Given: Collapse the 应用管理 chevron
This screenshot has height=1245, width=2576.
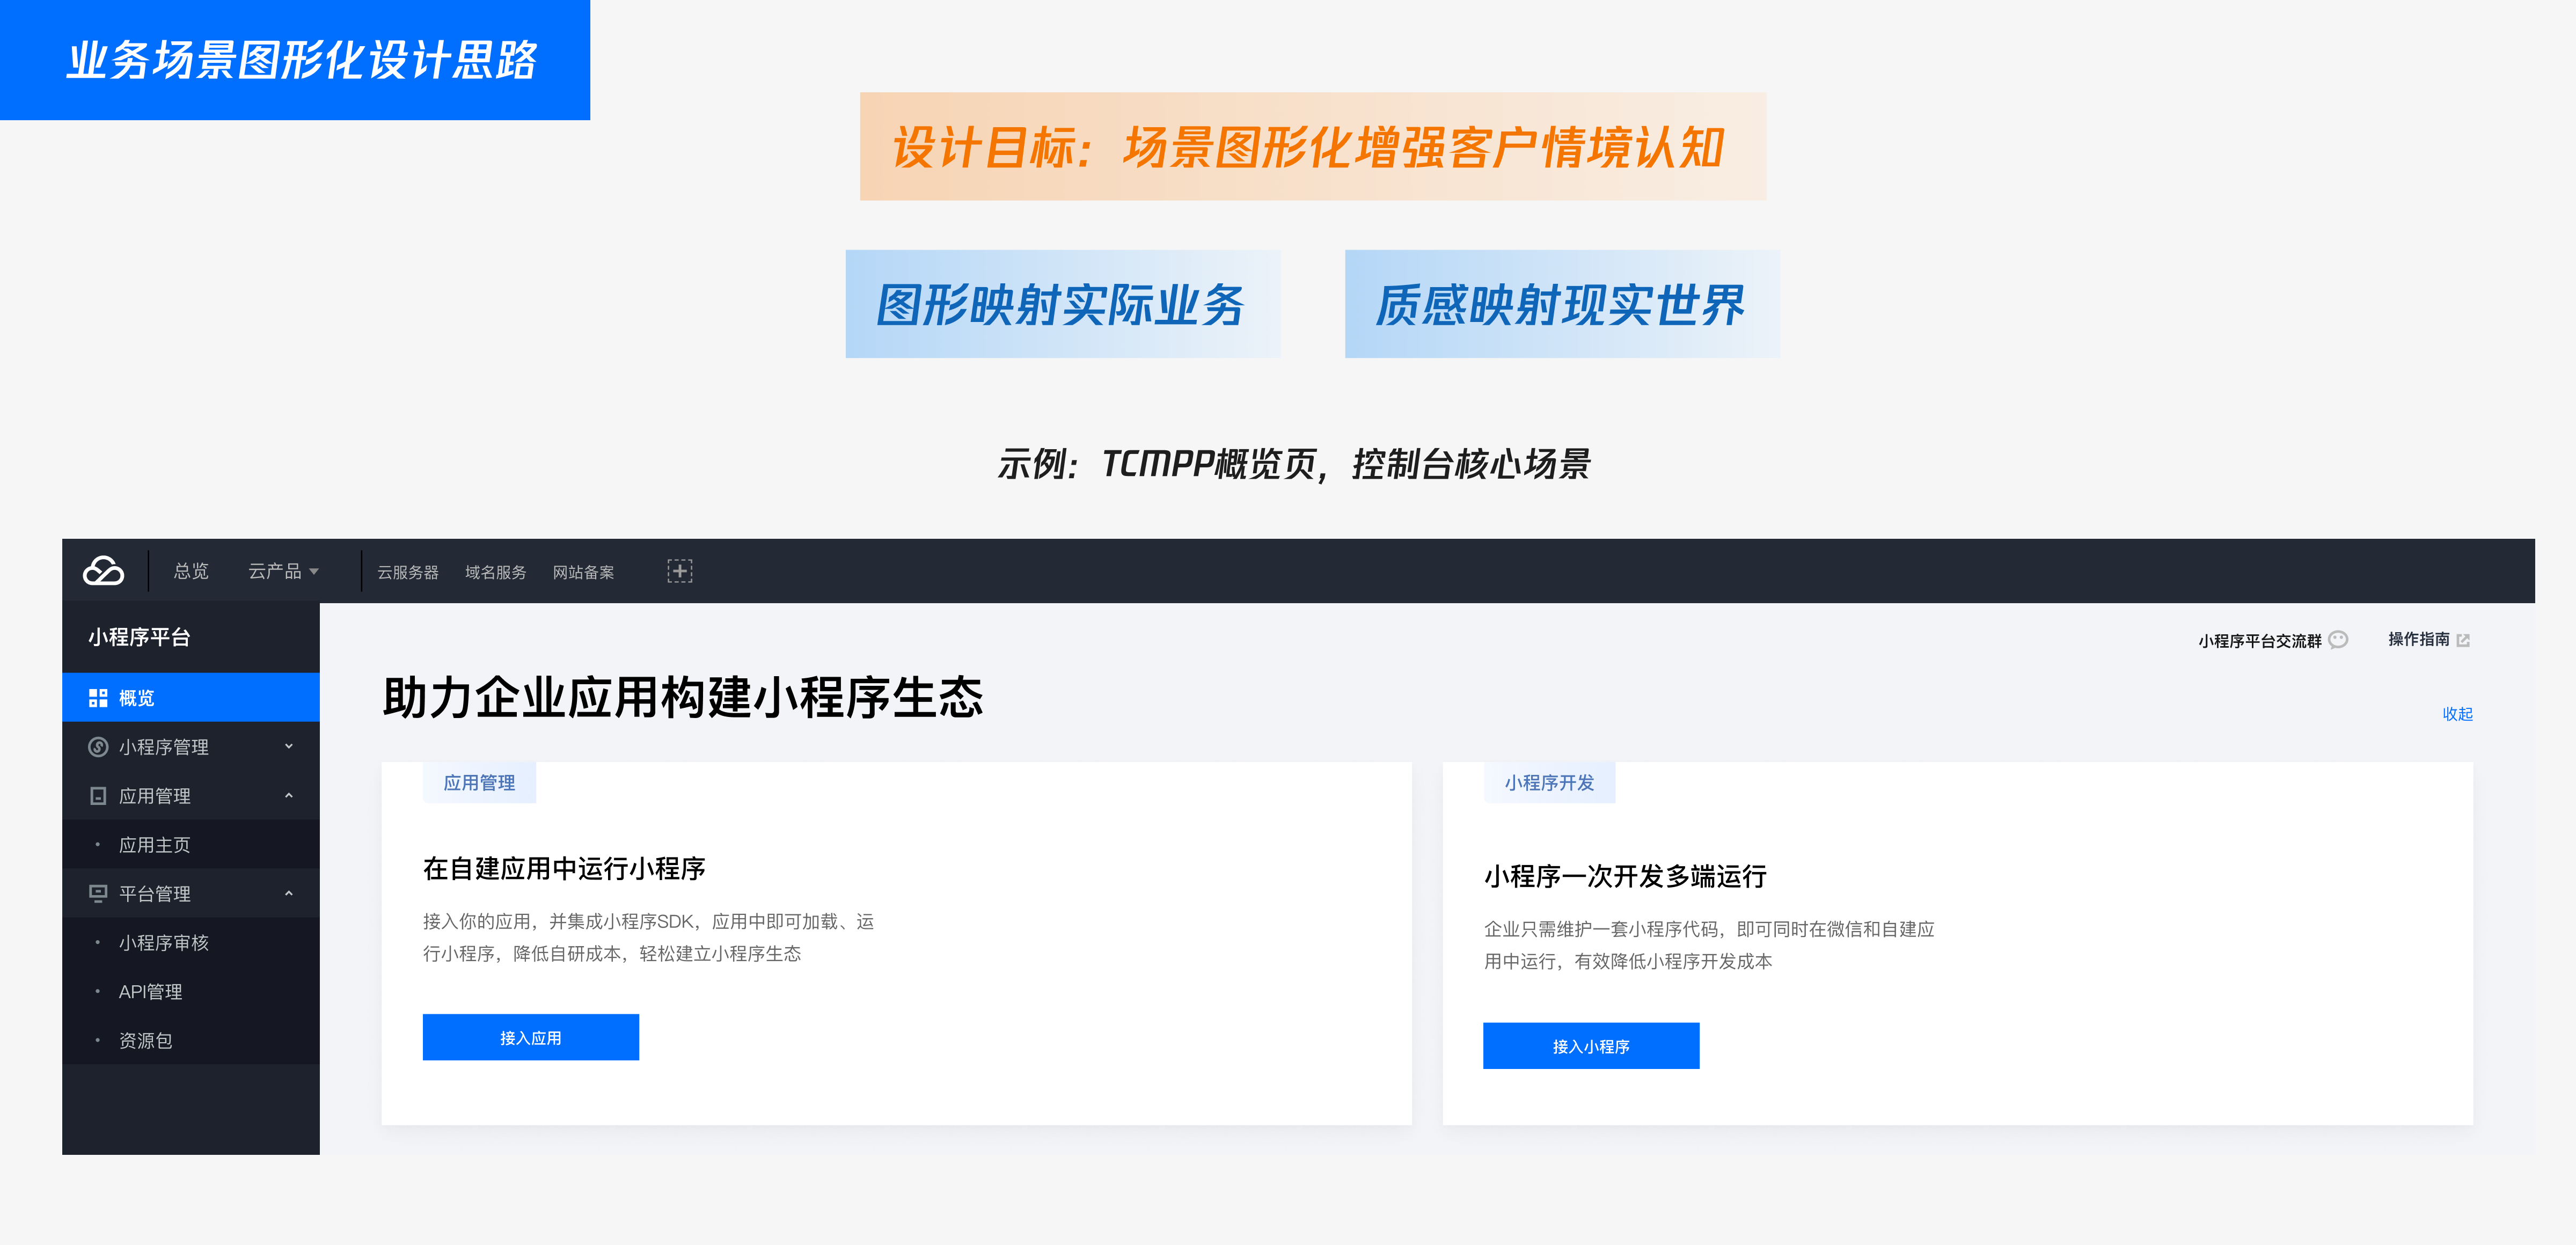Looking at the screenshot, I should (x=289, y=796).
